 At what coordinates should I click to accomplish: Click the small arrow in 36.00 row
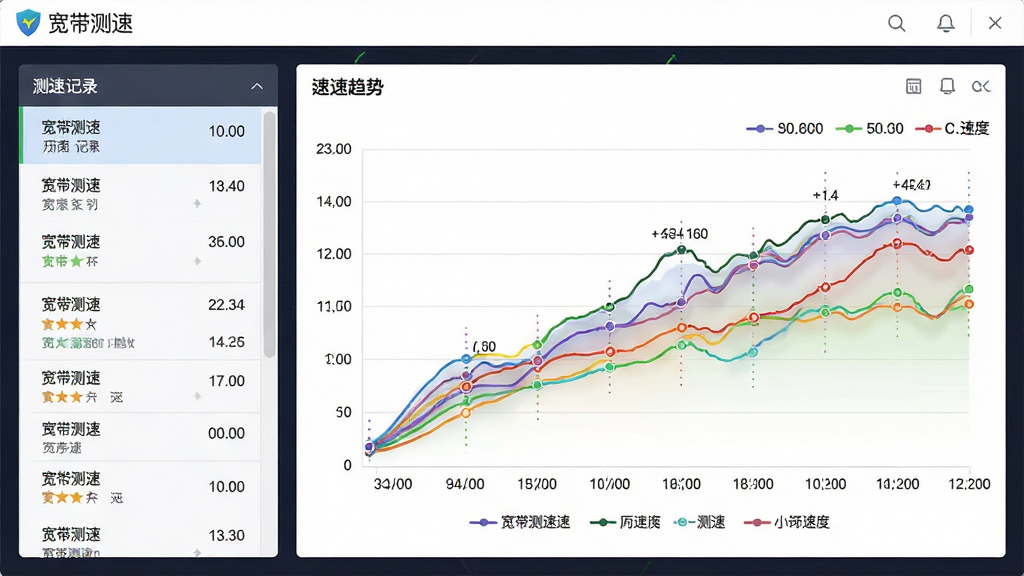click(x=197, y=261)
